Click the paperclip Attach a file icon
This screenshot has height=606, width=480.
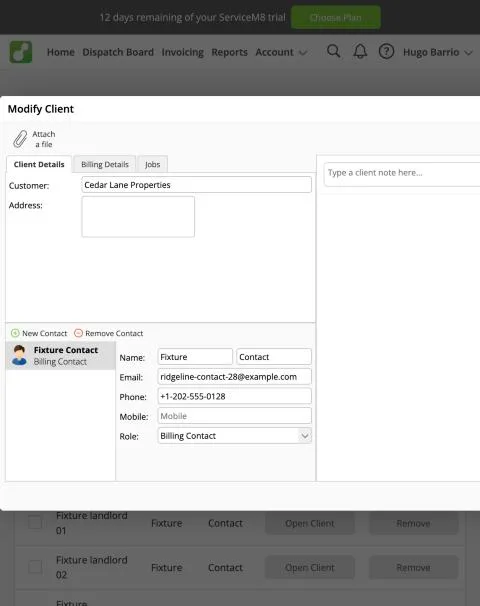pos(20,139)
